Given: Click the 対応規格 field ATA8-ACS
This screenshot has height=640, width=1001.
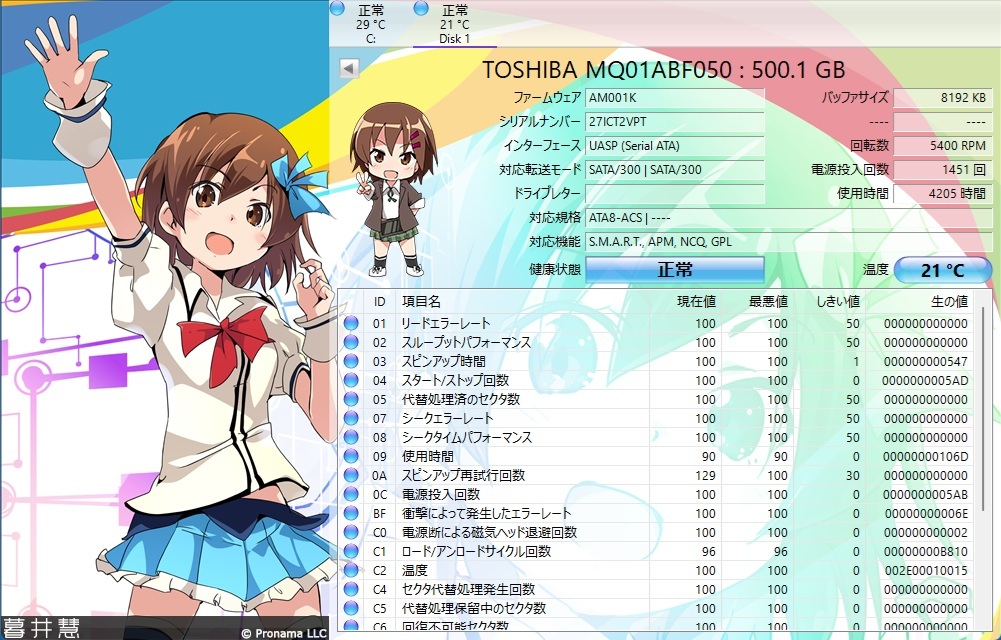Looking at the screenshot, I should coord(788,218).
